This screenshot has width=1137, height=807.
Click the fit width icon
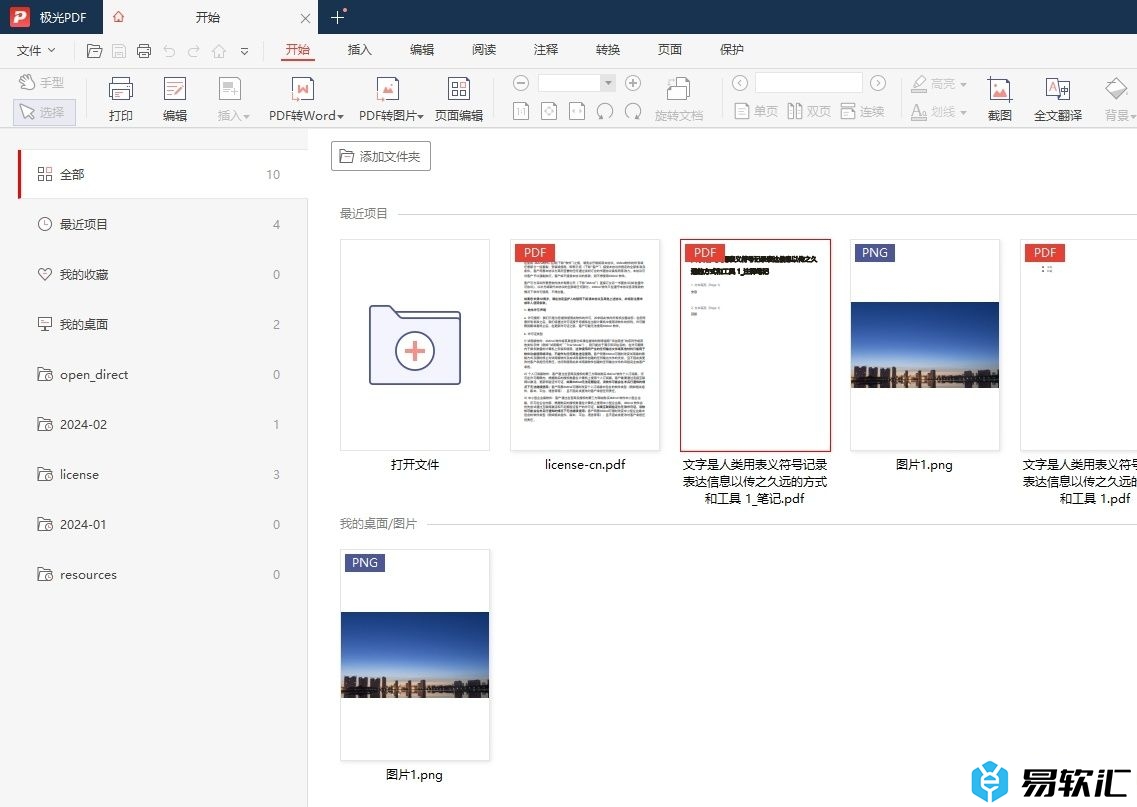point(577,111)
